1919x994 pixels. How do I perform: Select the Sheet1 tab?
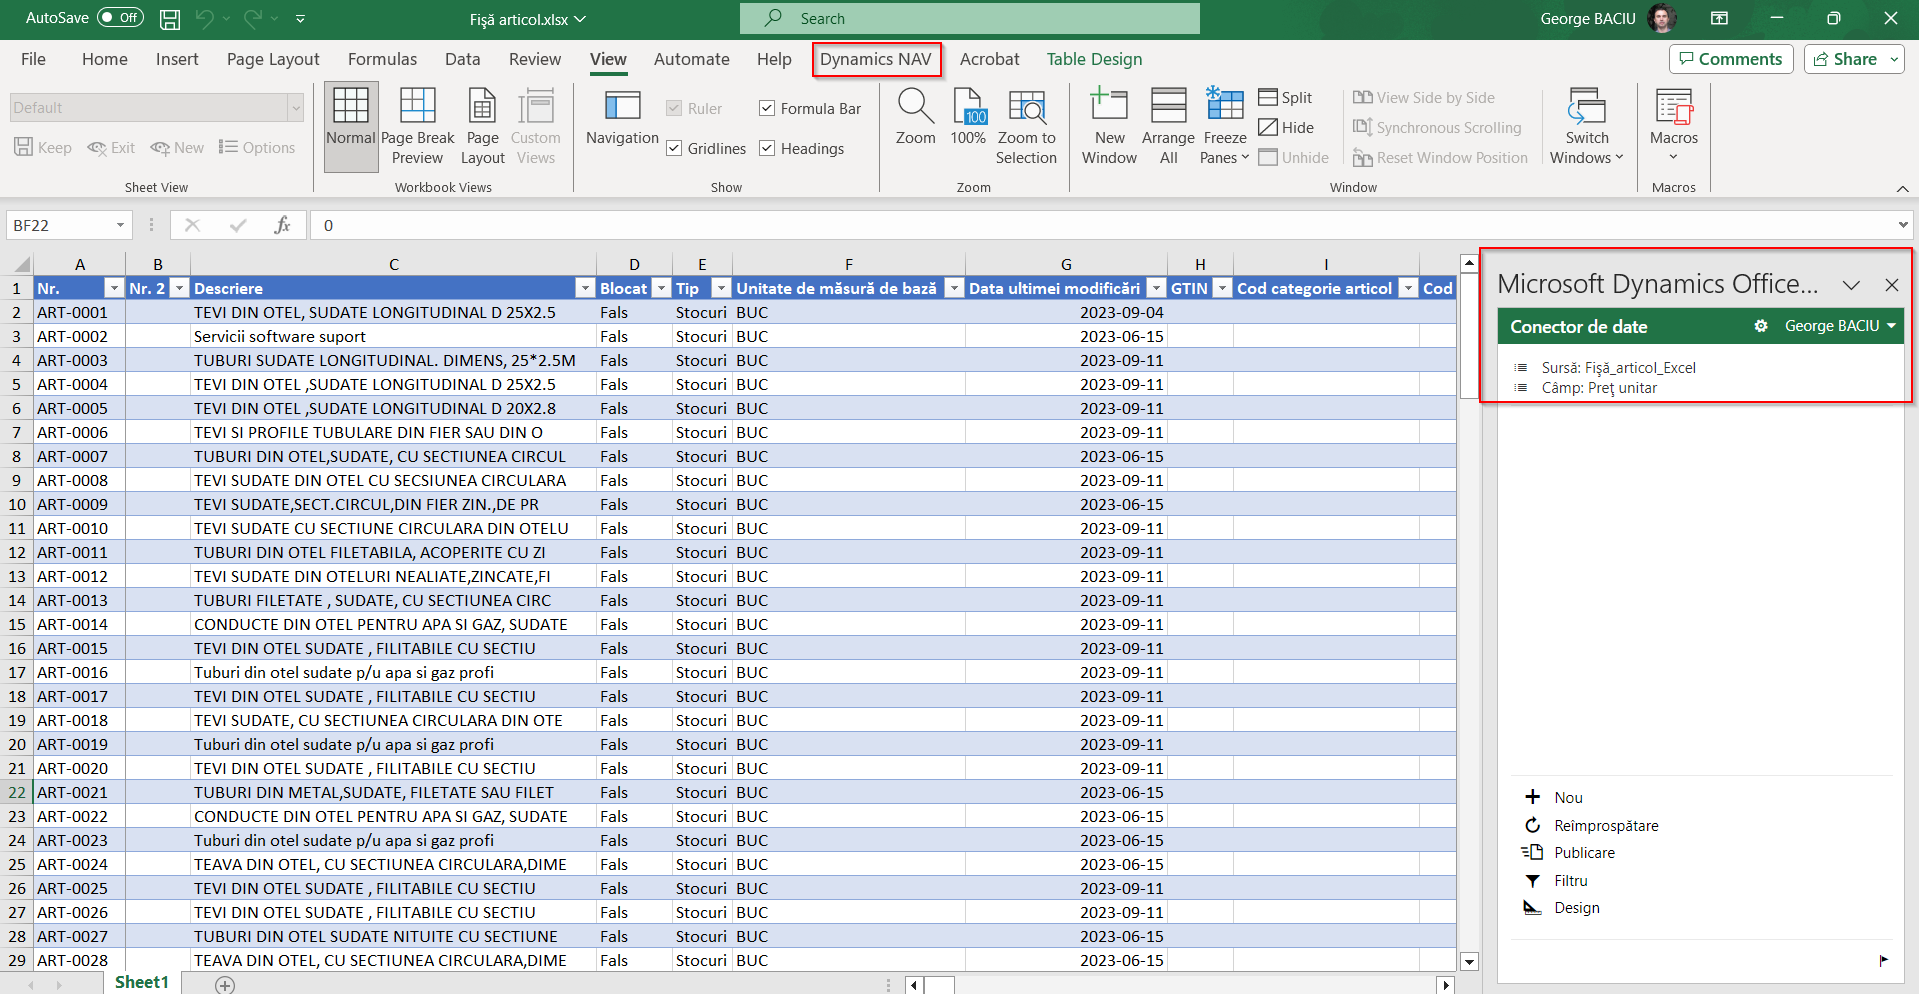pos(142,982)
